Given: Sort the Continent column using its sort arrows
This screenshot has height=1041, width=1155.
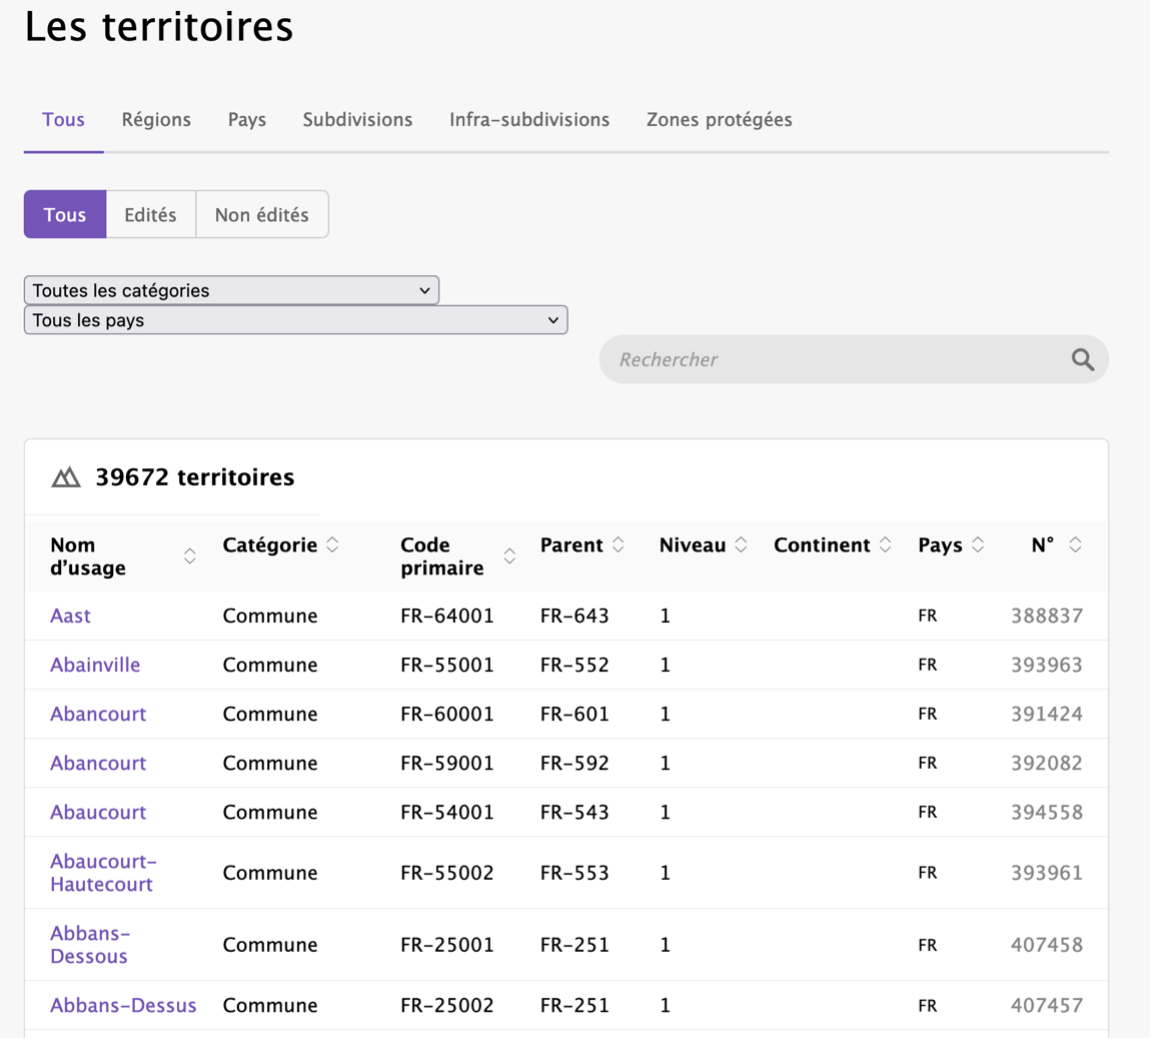Looking at the screenshot, I should pos(886,545).
